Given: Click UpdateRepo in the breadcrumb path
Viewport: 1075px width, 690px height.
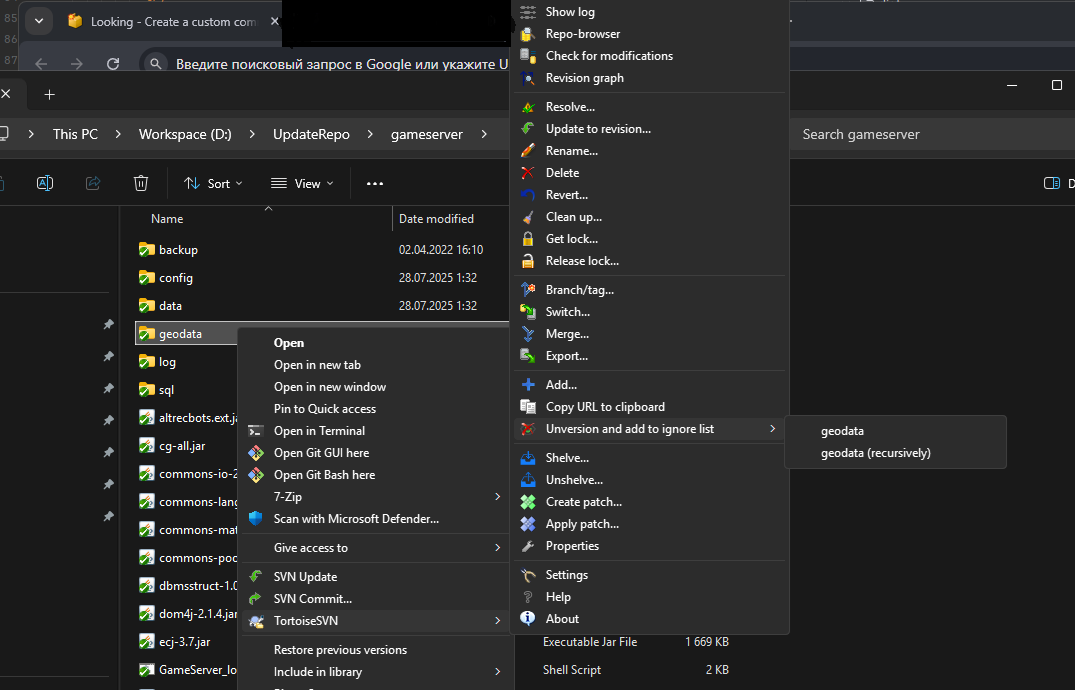Looking at the screenshot, I should 311,134.
